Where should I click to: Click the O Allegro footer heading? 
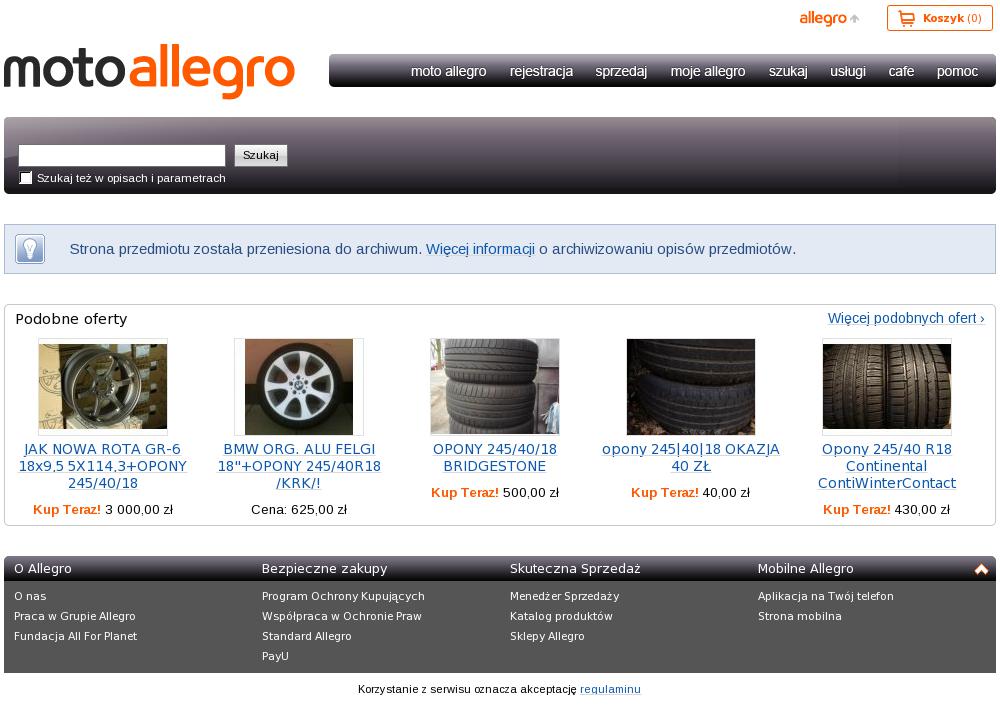[43, 569]
